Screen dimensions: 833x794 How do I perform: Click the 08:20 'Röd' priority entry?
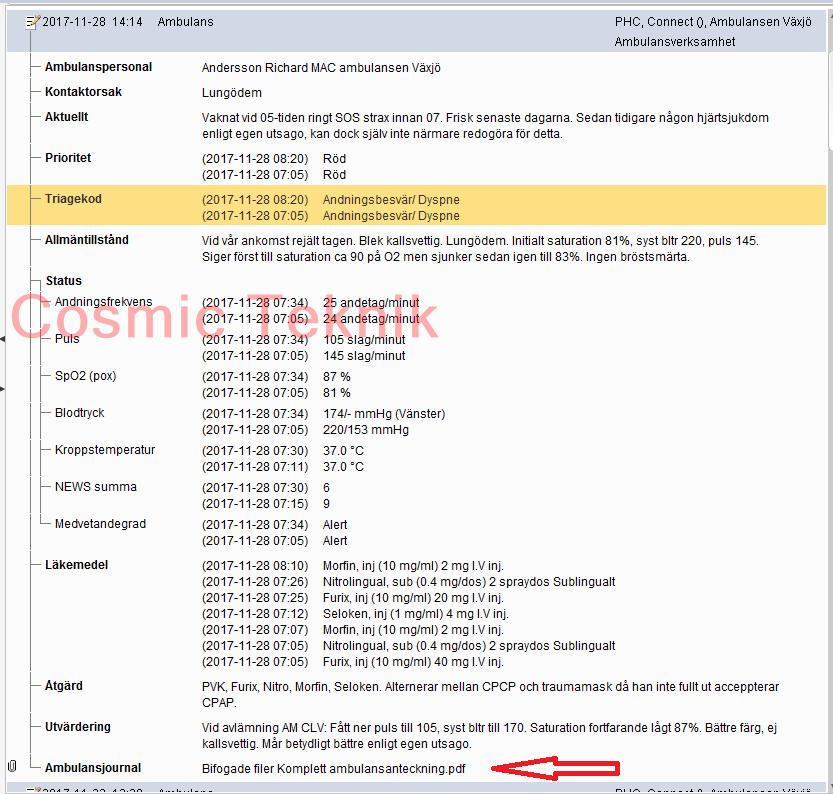(334, 159)
